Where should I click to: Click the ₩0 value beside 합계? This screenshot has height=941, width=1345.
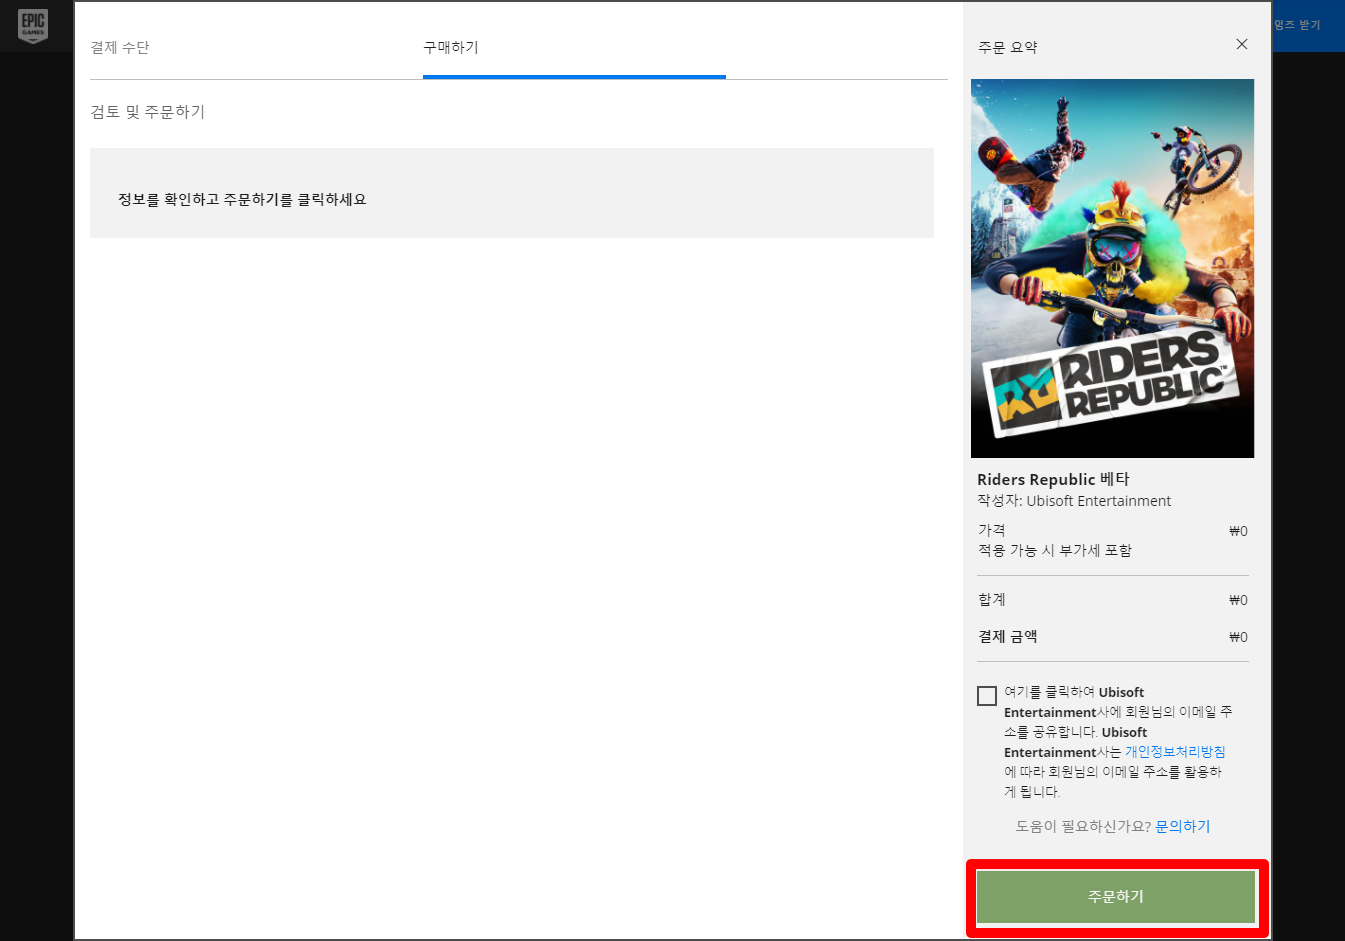pos(1238,600)
